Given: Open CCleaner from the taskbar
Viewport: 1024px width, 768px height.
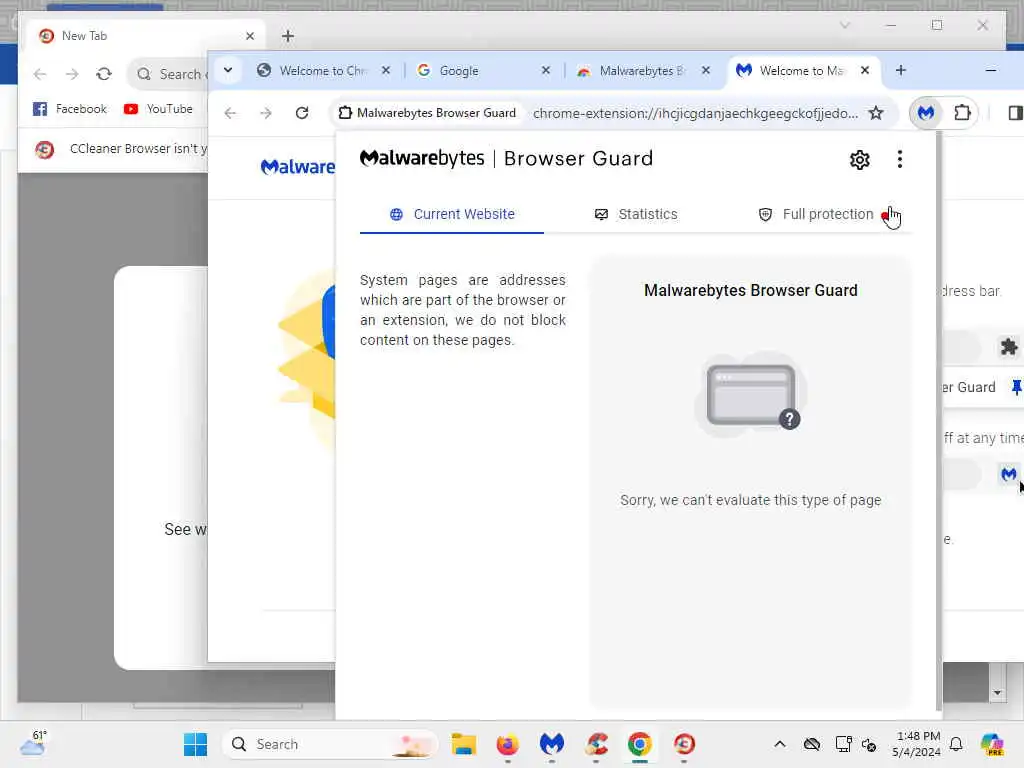Looking at the screenshot, I should click(596, 744).
